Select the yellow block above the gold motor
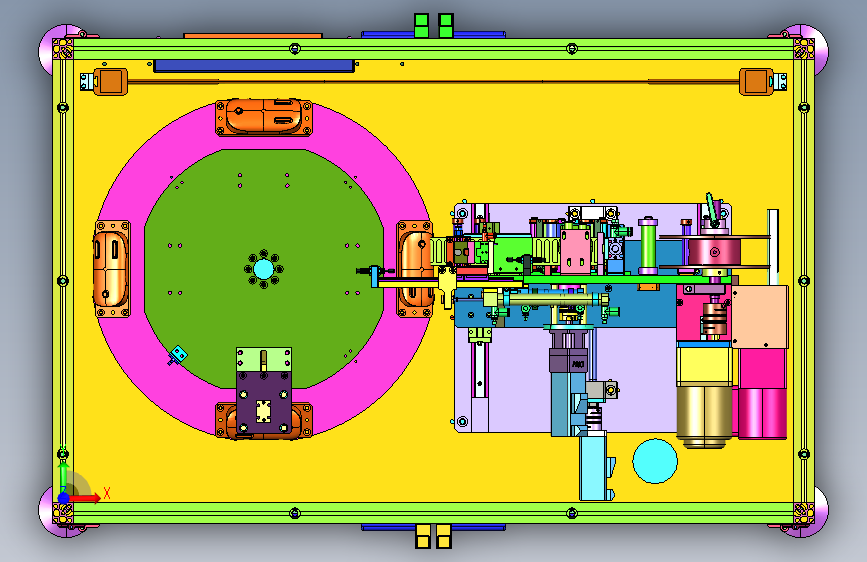The image size is (867, 562). tap(704, 365)
